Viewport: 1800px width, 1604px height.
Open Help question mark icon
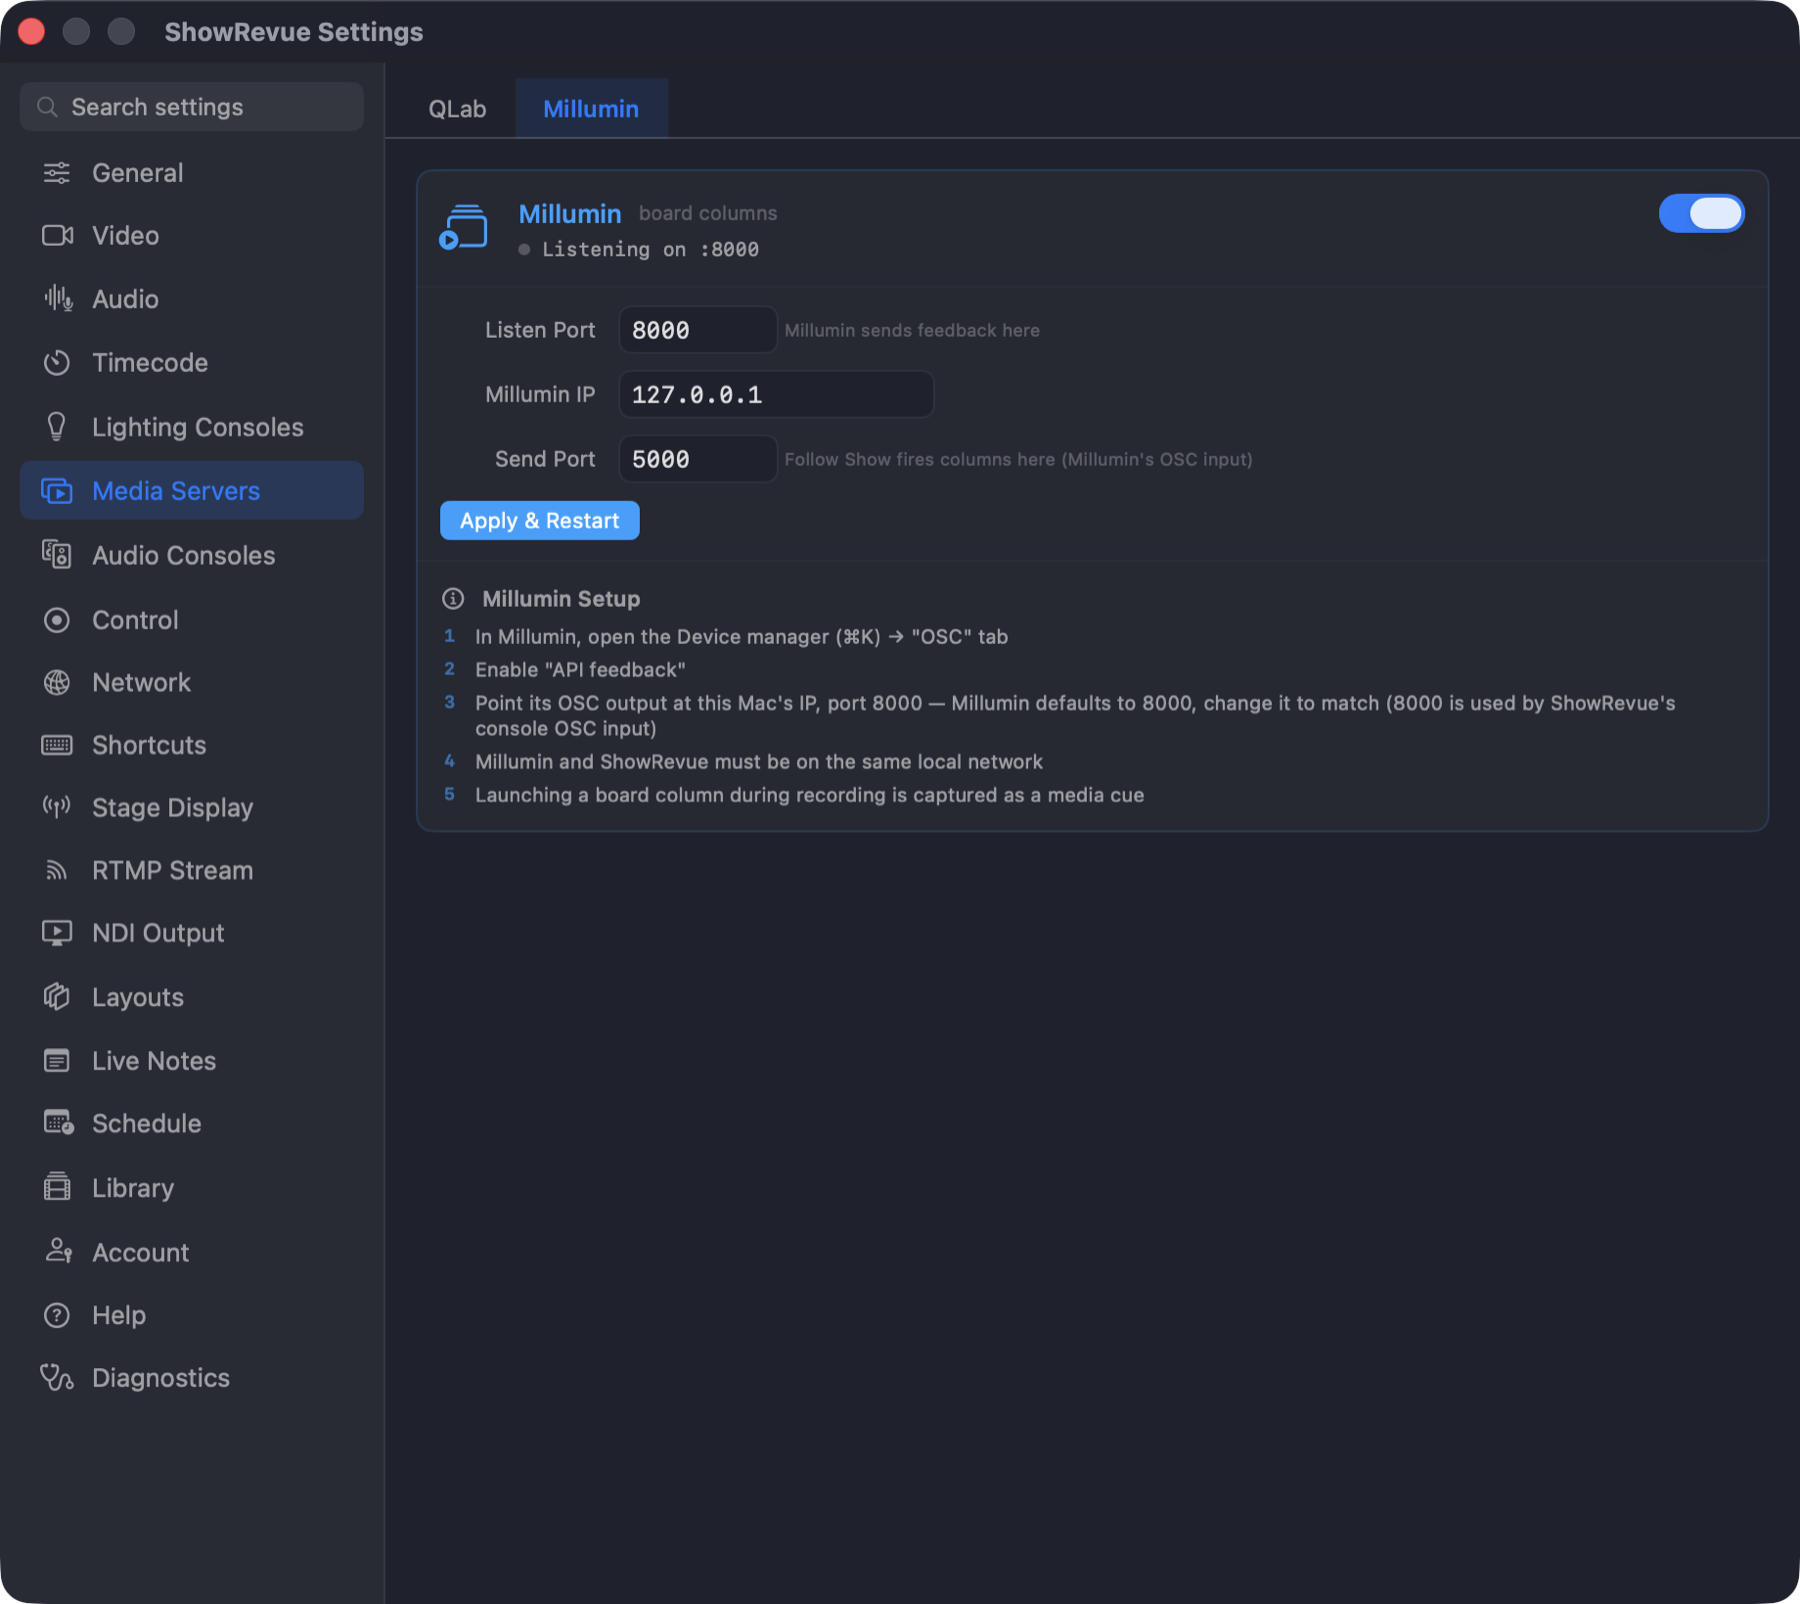57,1315
